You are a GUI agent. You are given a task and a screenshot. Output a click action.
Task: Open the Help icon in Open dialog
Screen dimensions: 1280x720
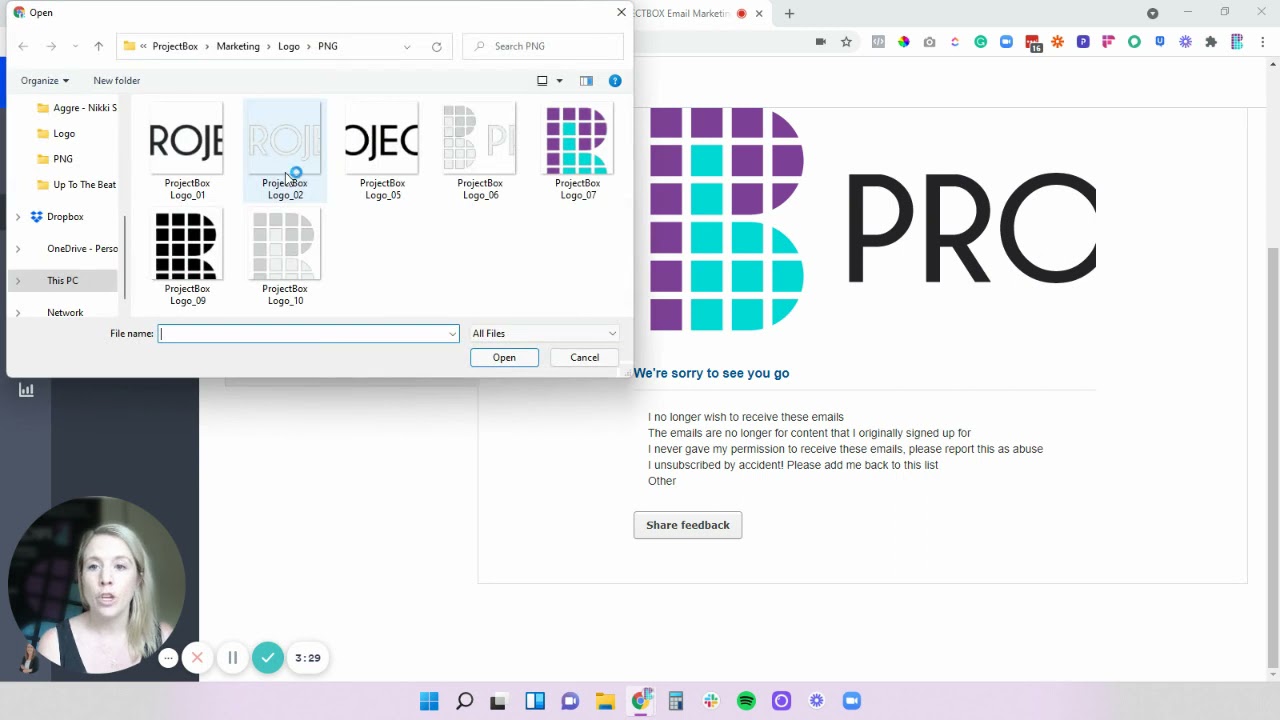coord(615,81)
